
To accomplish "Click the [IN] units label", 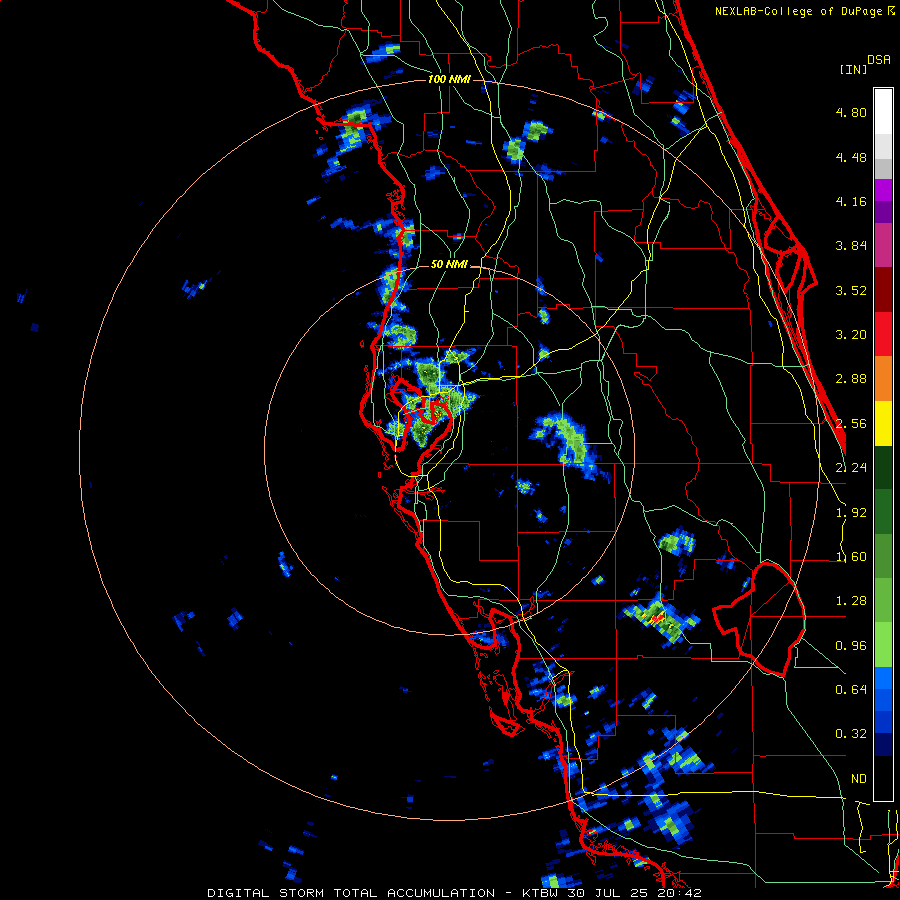I will point(853,69).
